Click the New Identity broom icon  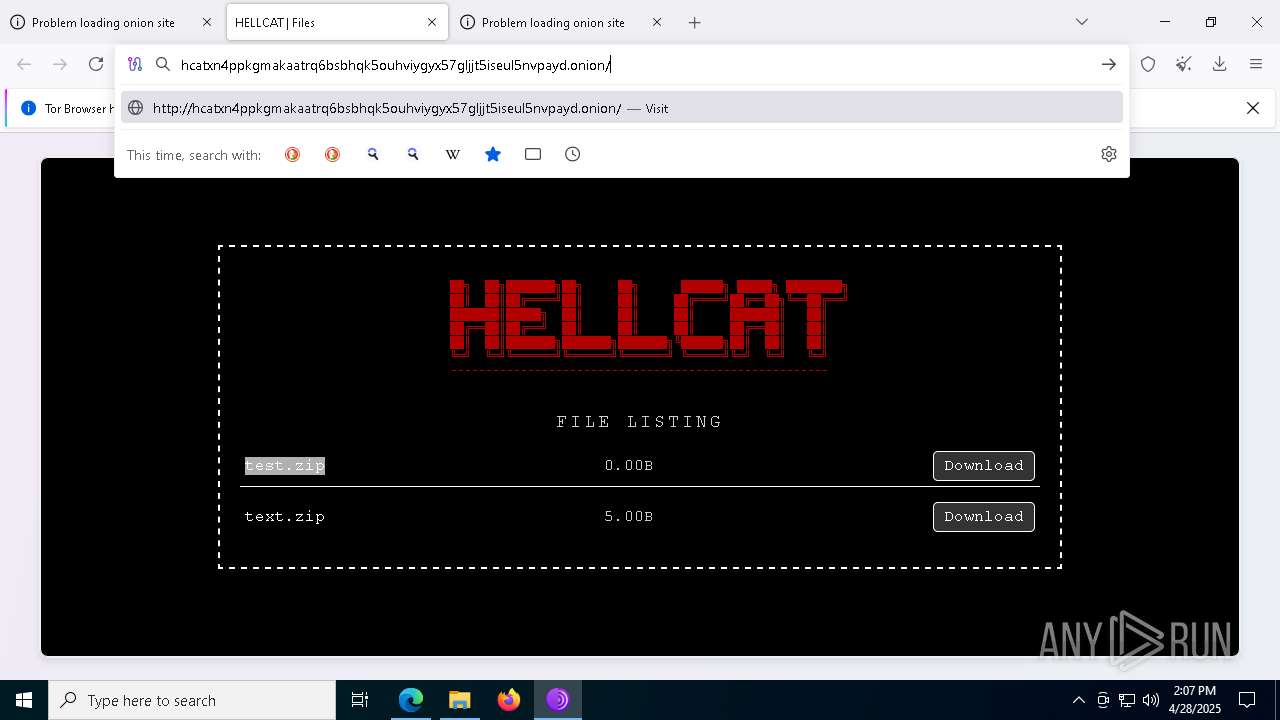click(x=1184, y=64)
